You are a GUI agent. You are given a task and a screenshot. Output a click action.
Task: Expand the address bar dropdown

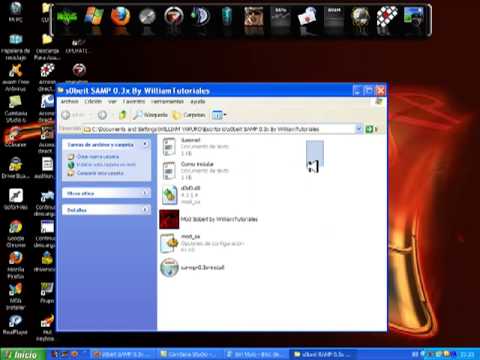[x=359, y=129]
